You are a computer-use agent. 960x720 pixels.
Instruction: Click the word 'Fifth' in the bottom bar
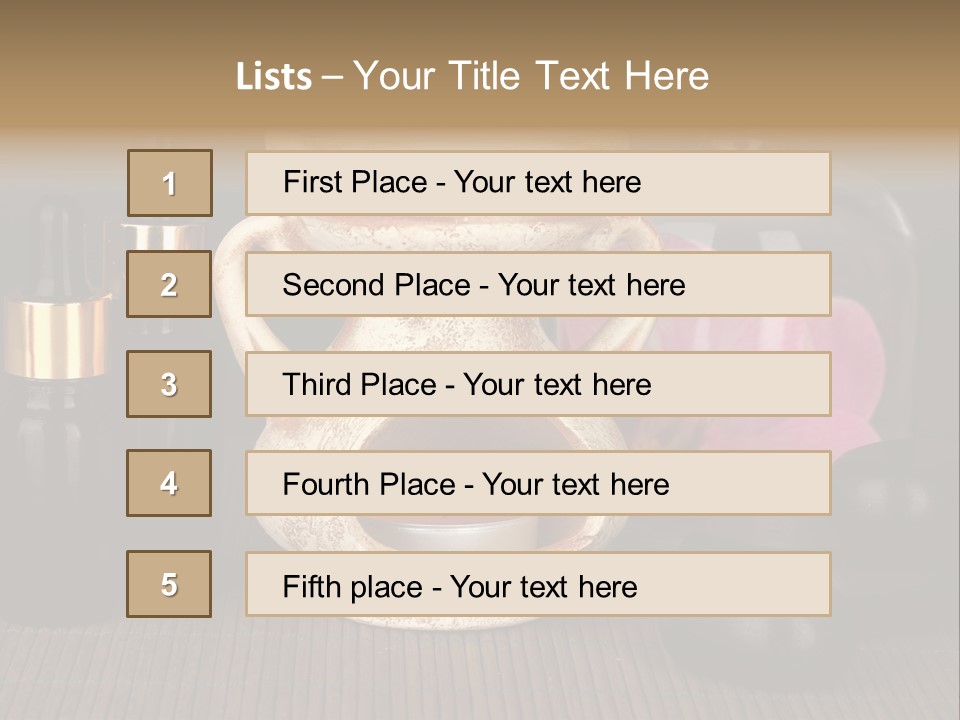coord(312,586)
